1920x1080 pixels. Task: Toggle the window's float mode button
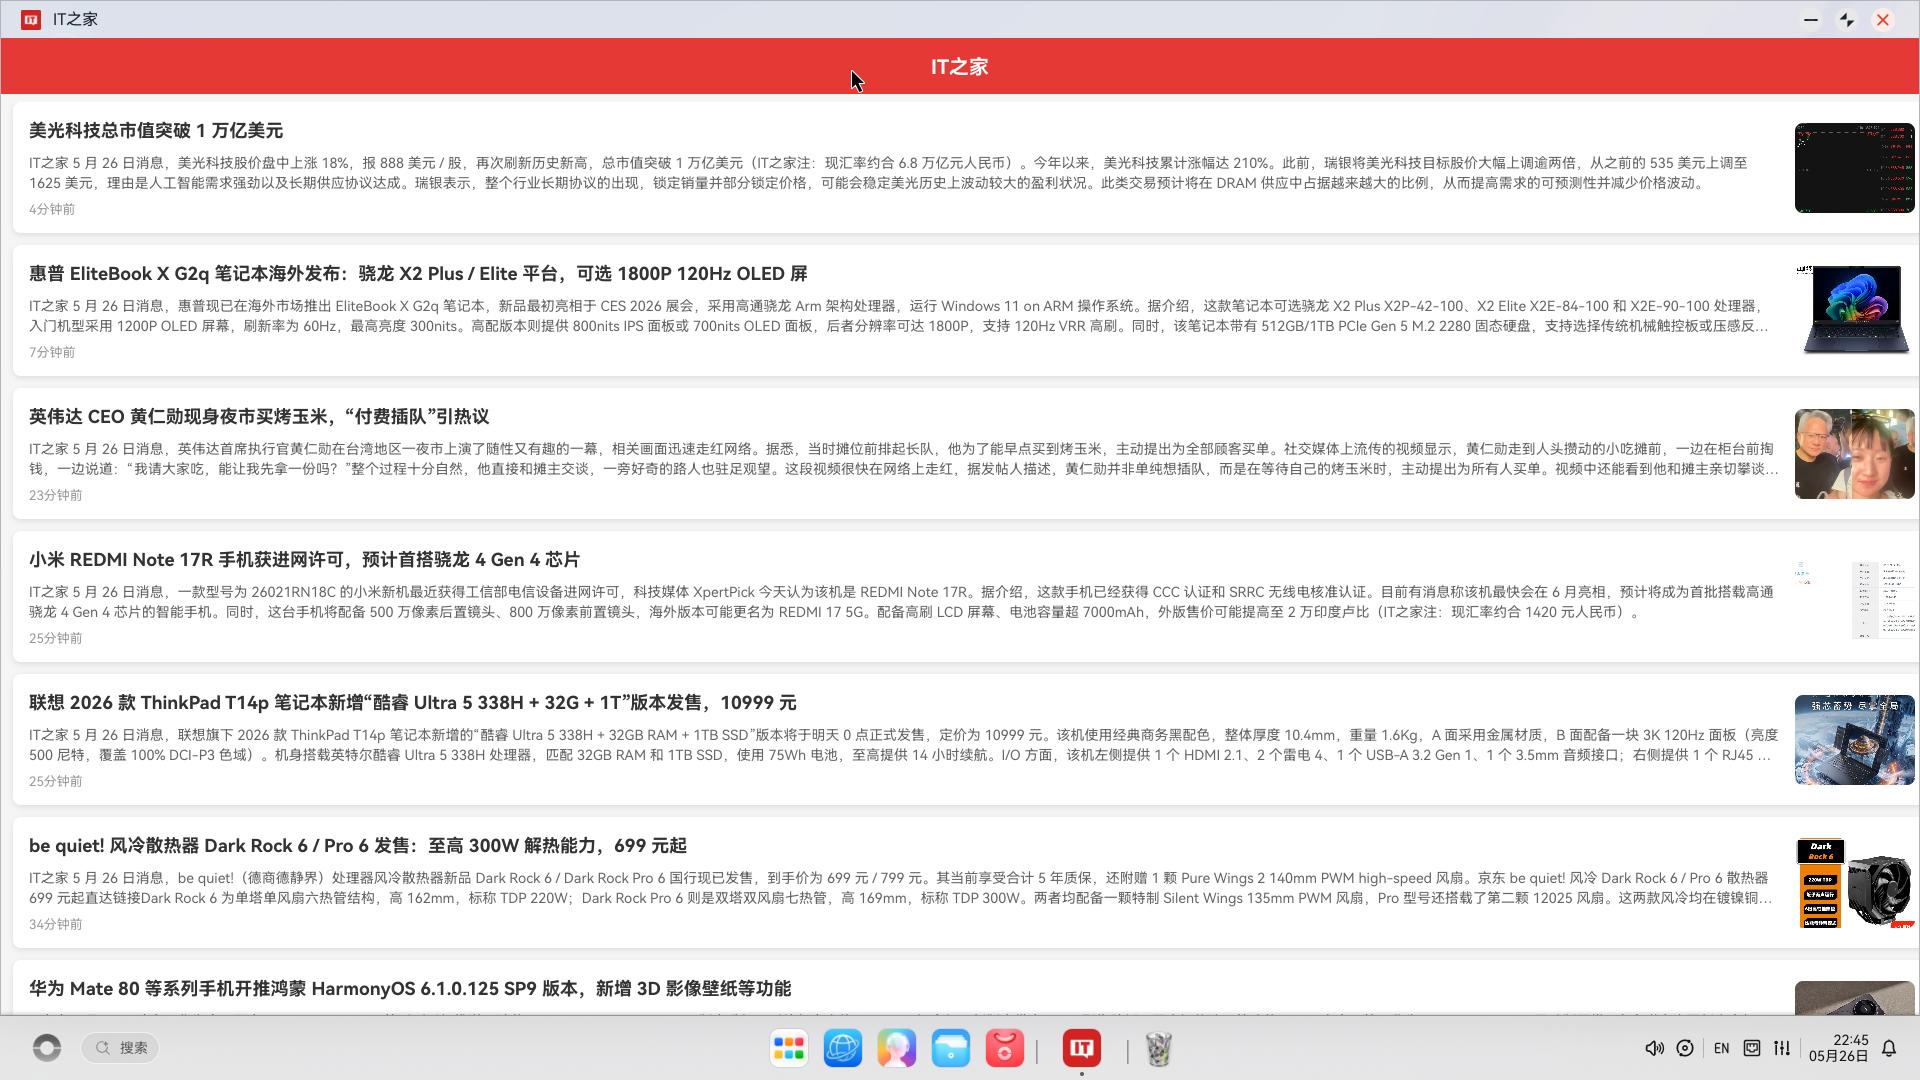point(1847,20)
